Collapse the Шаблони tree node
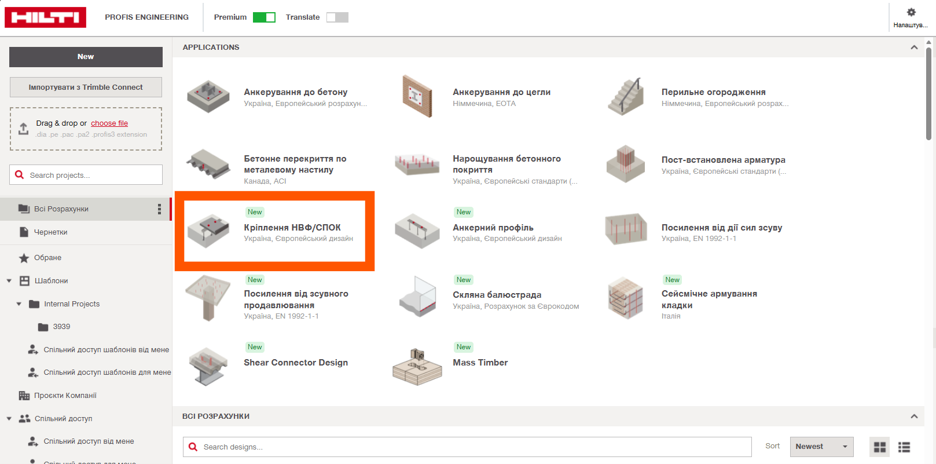The height and width of the screenshot is (464, 936). (x=10, y=281)
